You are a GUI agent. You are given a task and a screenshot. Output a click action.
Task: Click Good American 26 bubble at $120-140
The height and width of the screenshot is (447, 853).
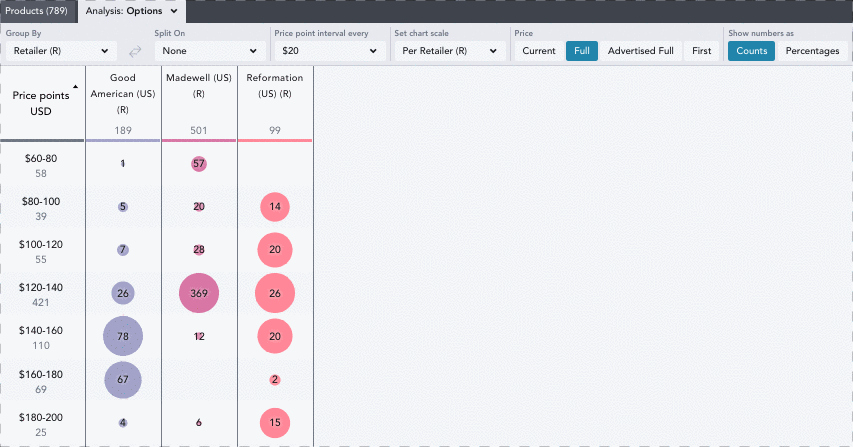[x=123, y=293]
